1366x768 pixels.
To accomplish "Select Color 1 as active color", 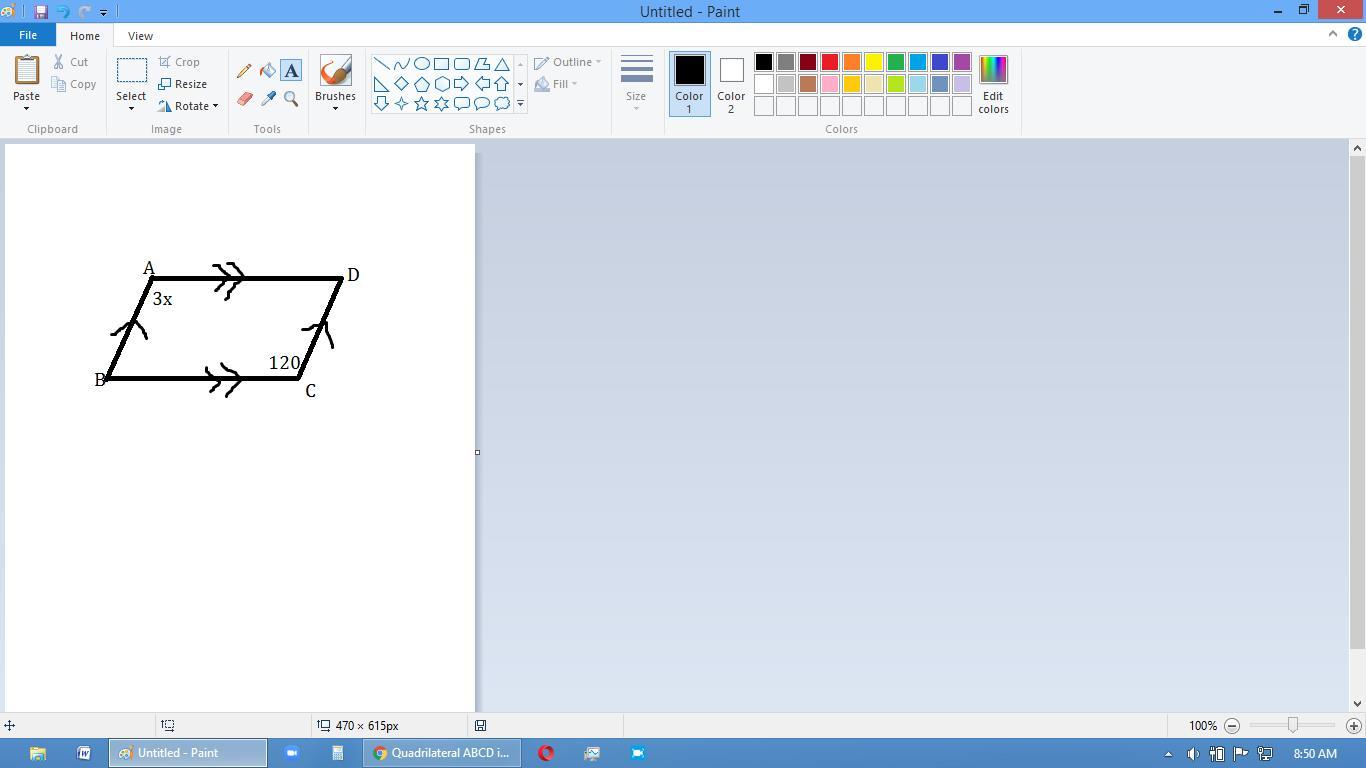I will (x=689, y=83).
